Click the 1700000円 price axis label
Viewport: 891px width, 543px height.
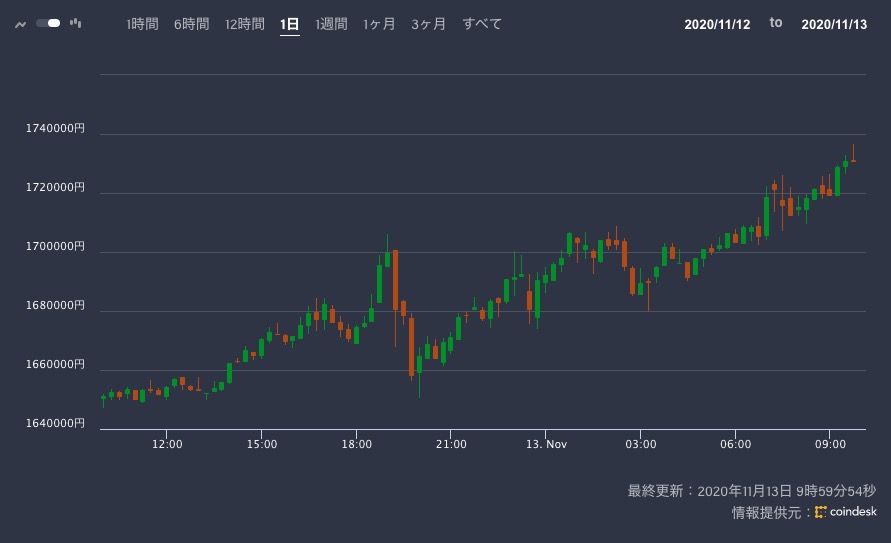click(x=55, y=246)
